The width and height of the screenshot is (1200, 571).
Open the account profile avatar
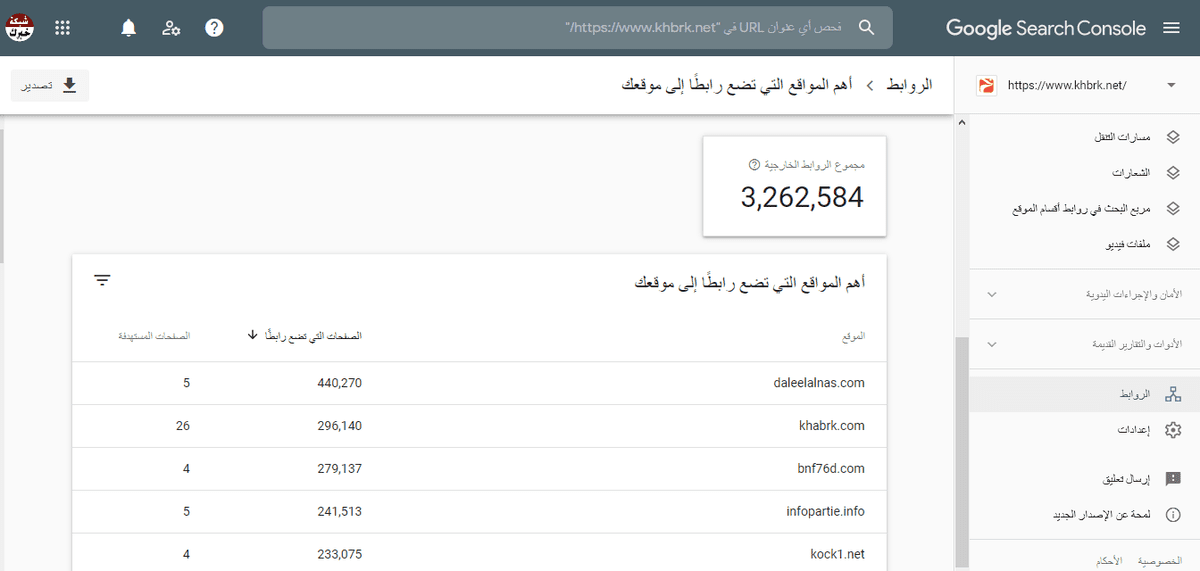pyautogui.click(x=20, y=28)
